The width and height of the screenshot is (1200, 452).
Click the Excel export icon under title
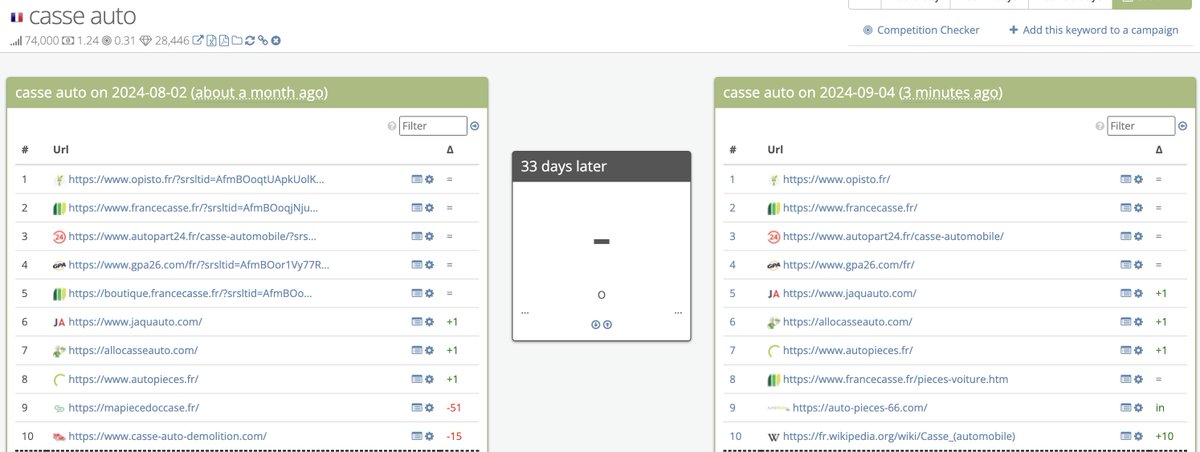(211, 40)
